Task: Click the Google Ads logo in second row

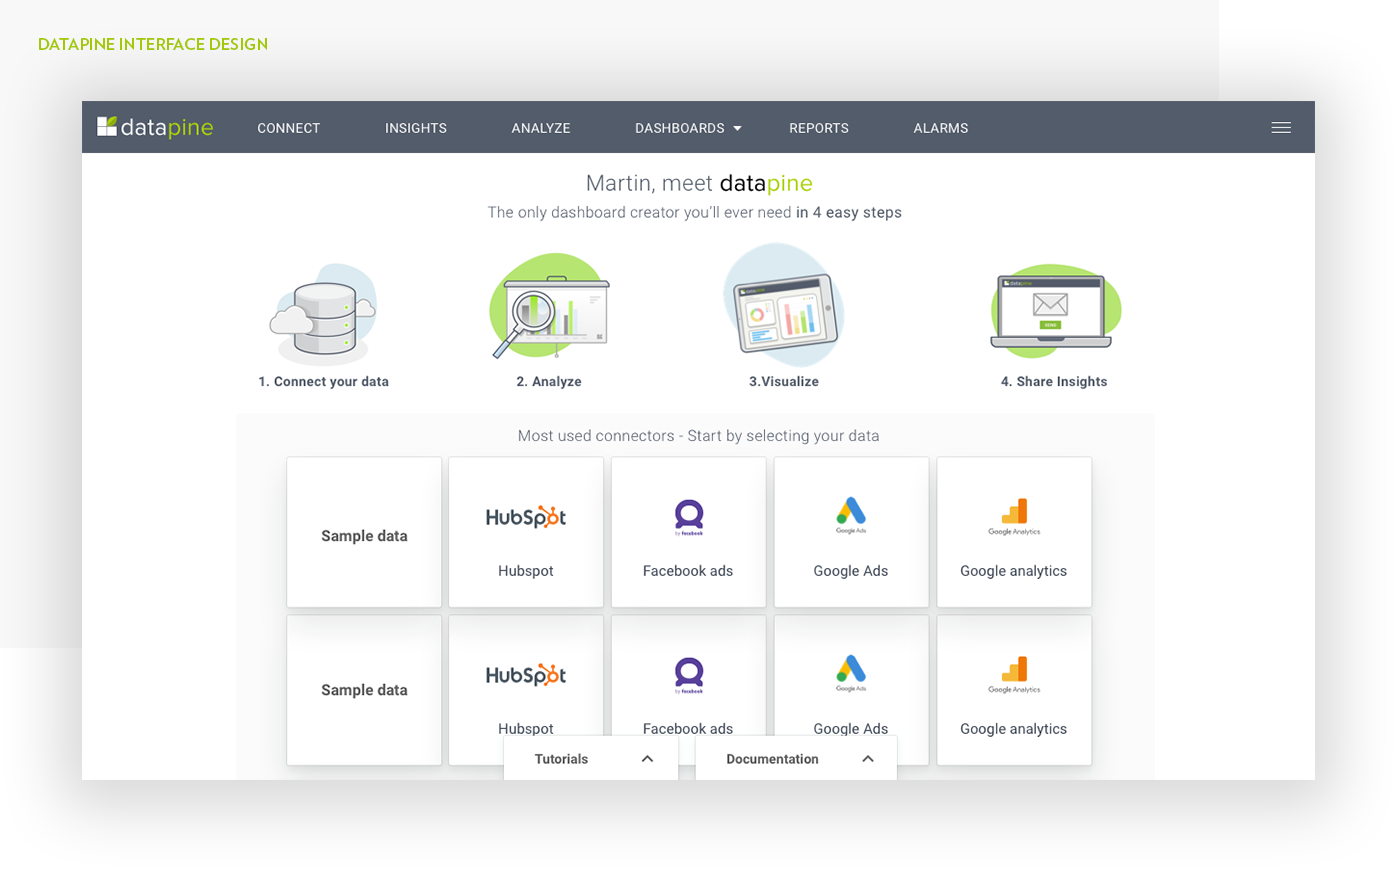Action: tap(851, 673)
